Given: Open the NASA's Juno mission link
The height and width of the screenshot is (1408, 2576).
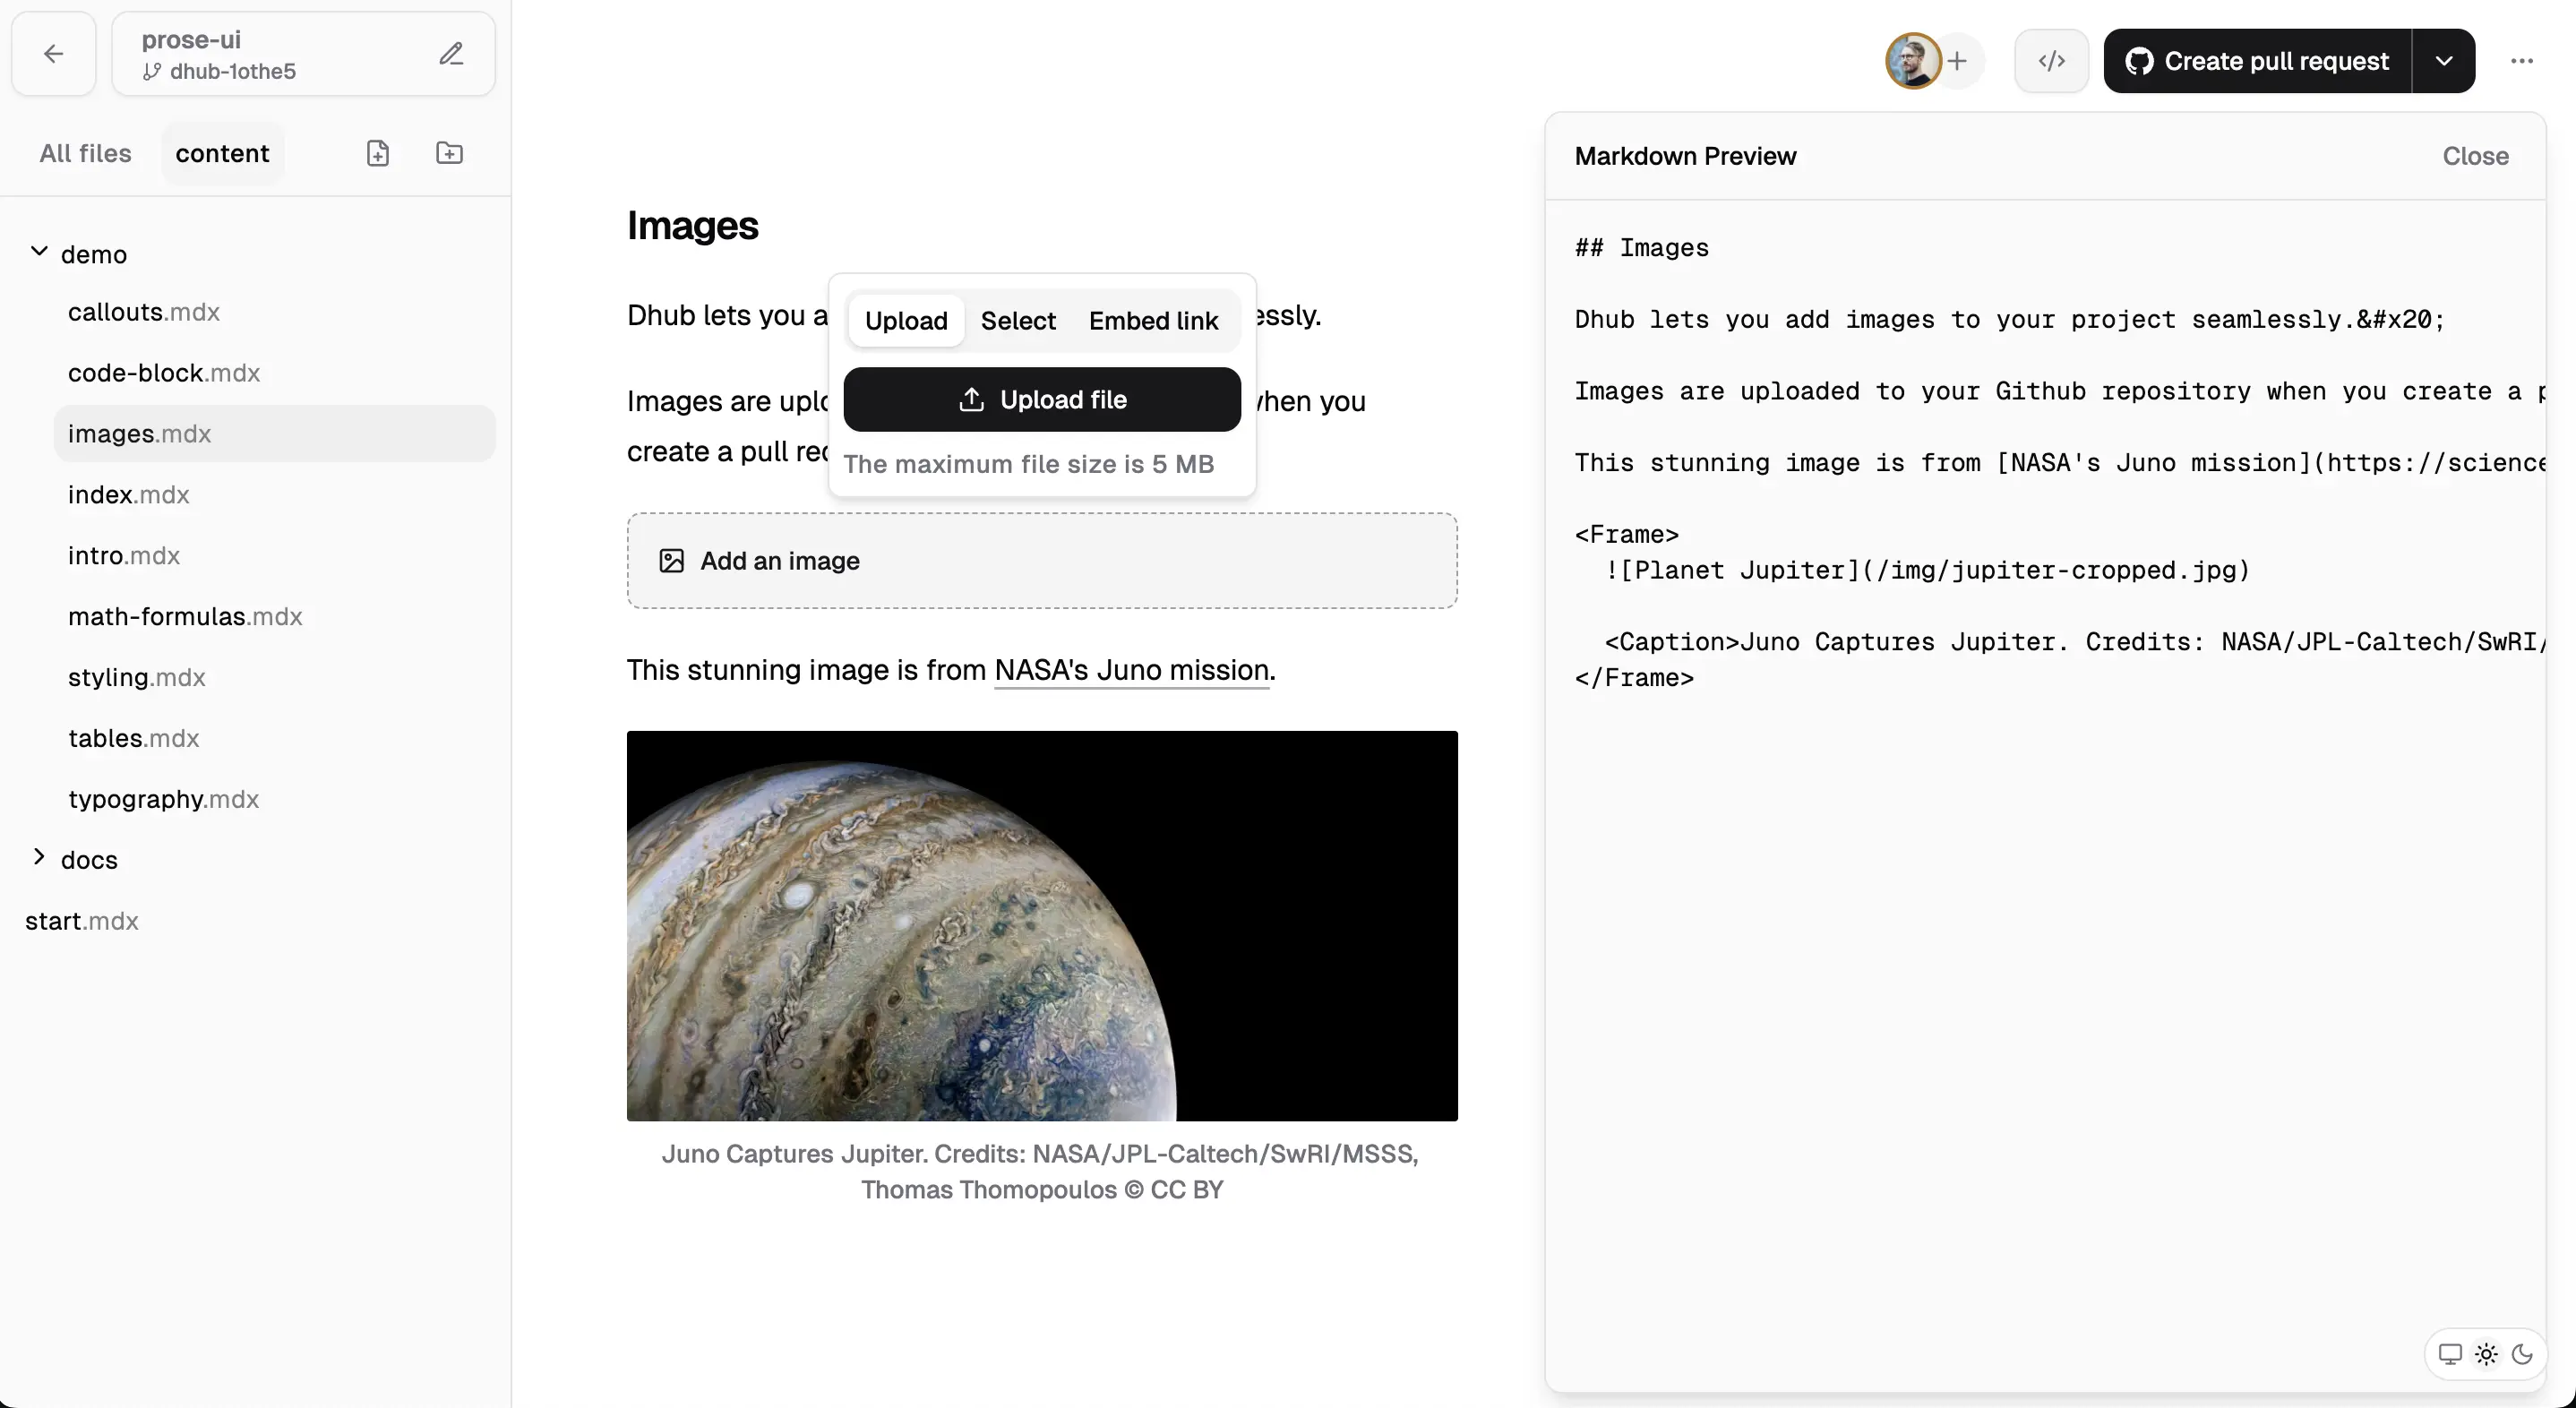Looking at the screenshot, I should (1131, 670).
